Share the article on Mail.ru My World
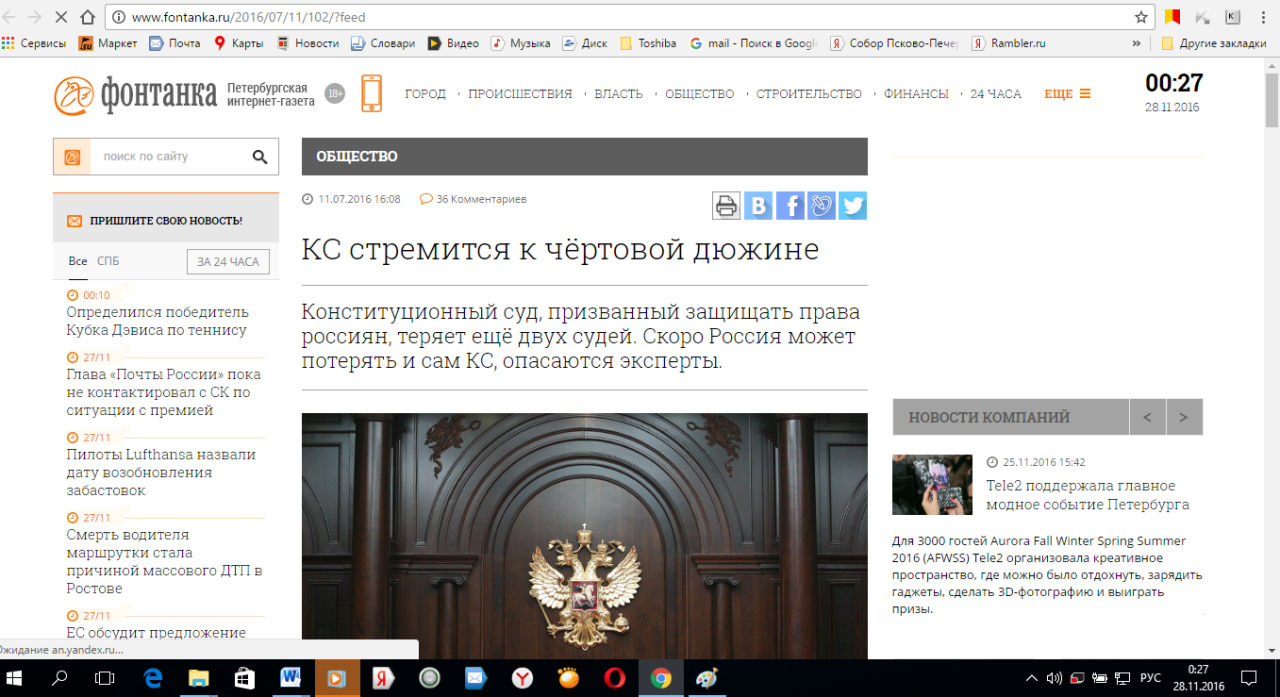Image resolution: width=1280 pixels, height=697 pixels. tap(821, 205)
